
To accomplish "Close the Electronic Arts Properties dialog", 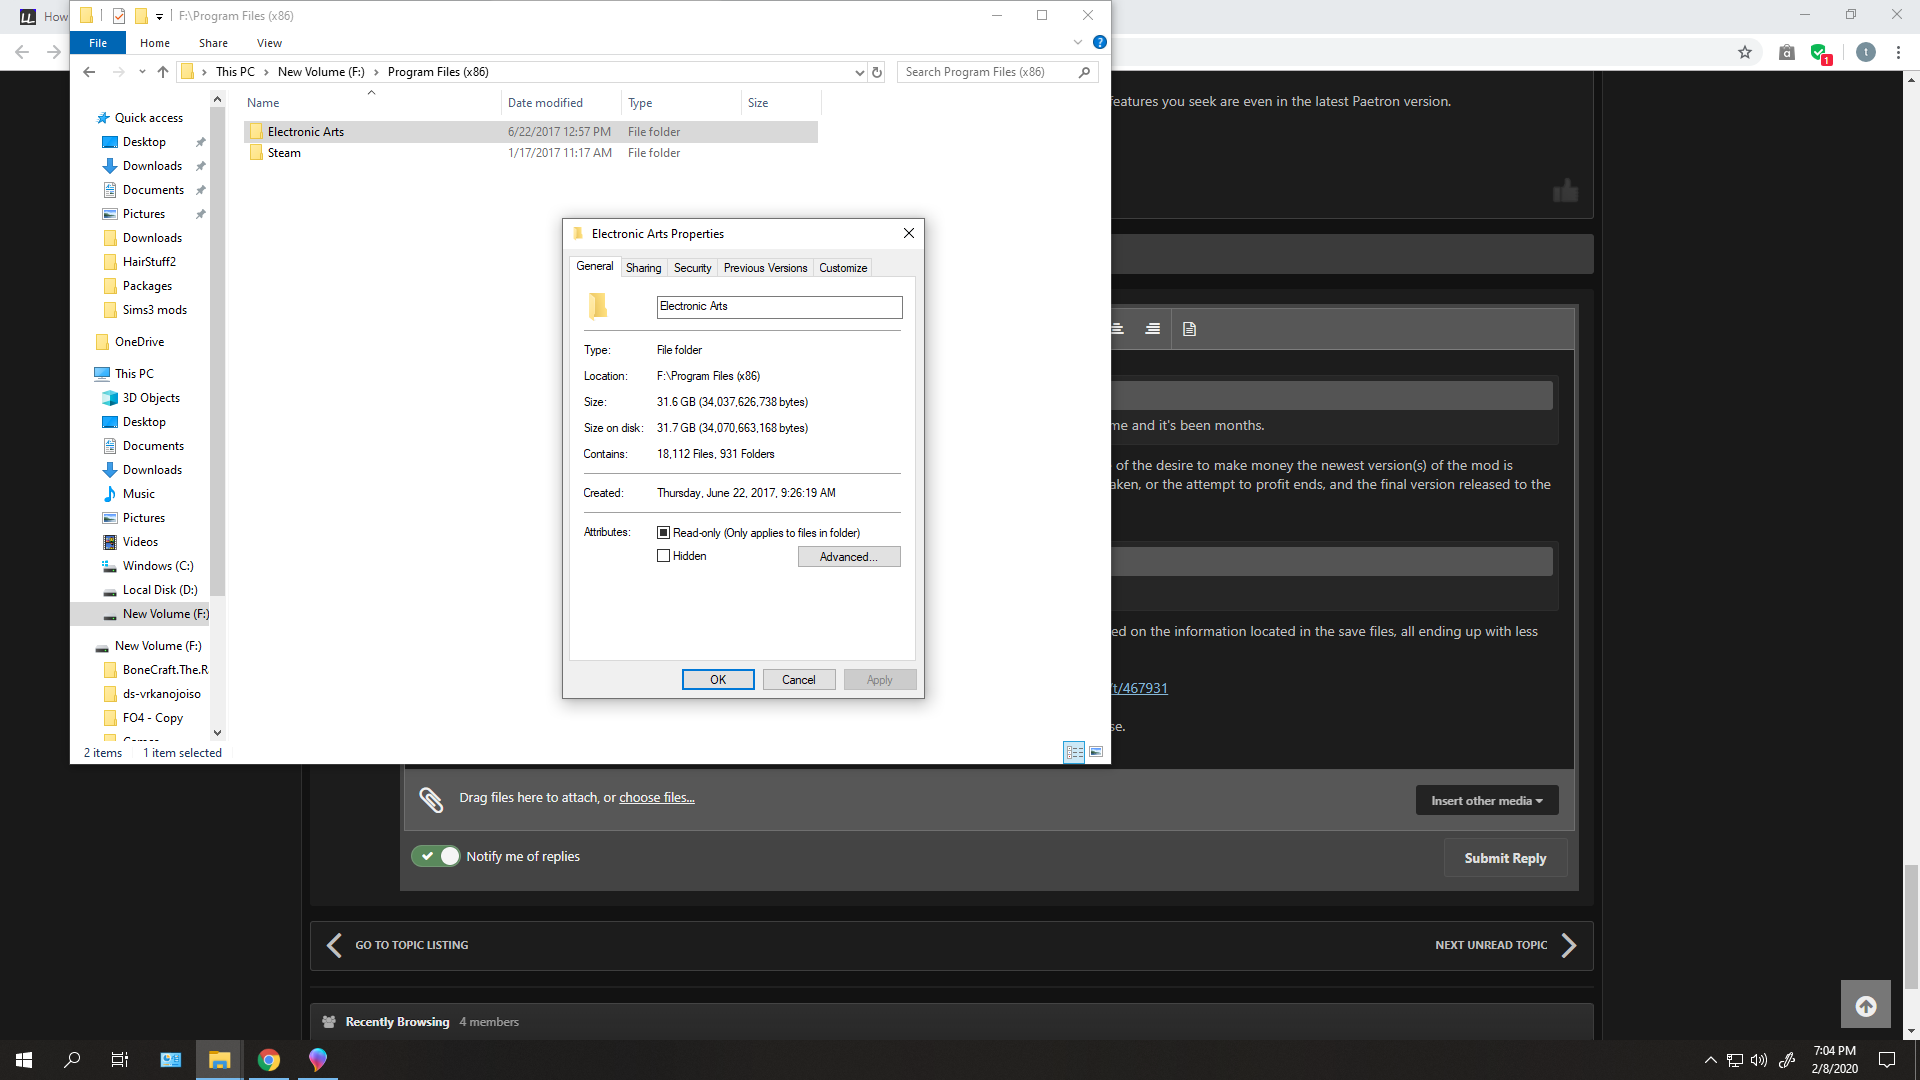I will (x=908, y=233).
